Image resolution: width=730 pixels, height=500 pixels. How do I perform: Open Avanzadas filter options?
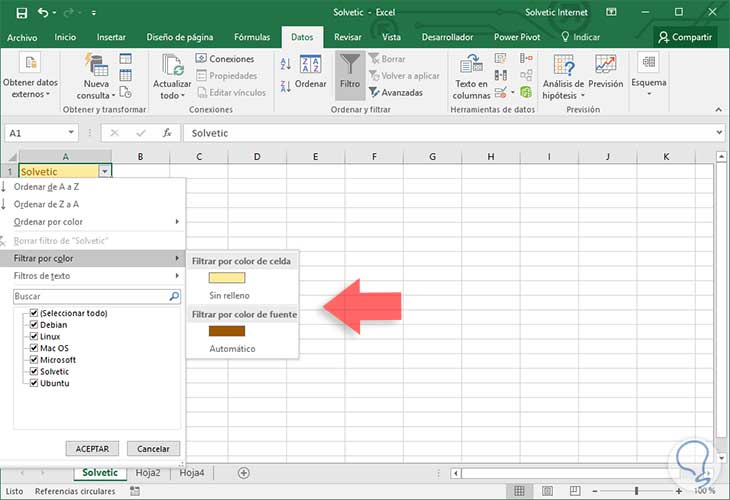pos(396,92)
